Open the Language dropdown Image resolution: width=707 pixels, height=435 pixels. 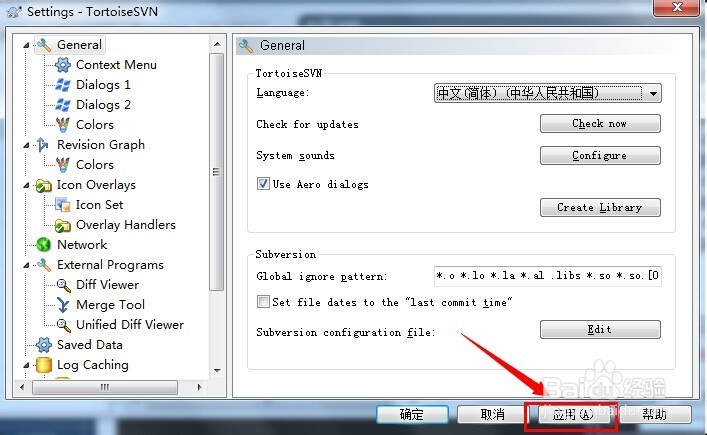pyautogui.click(x=547, y=93)
